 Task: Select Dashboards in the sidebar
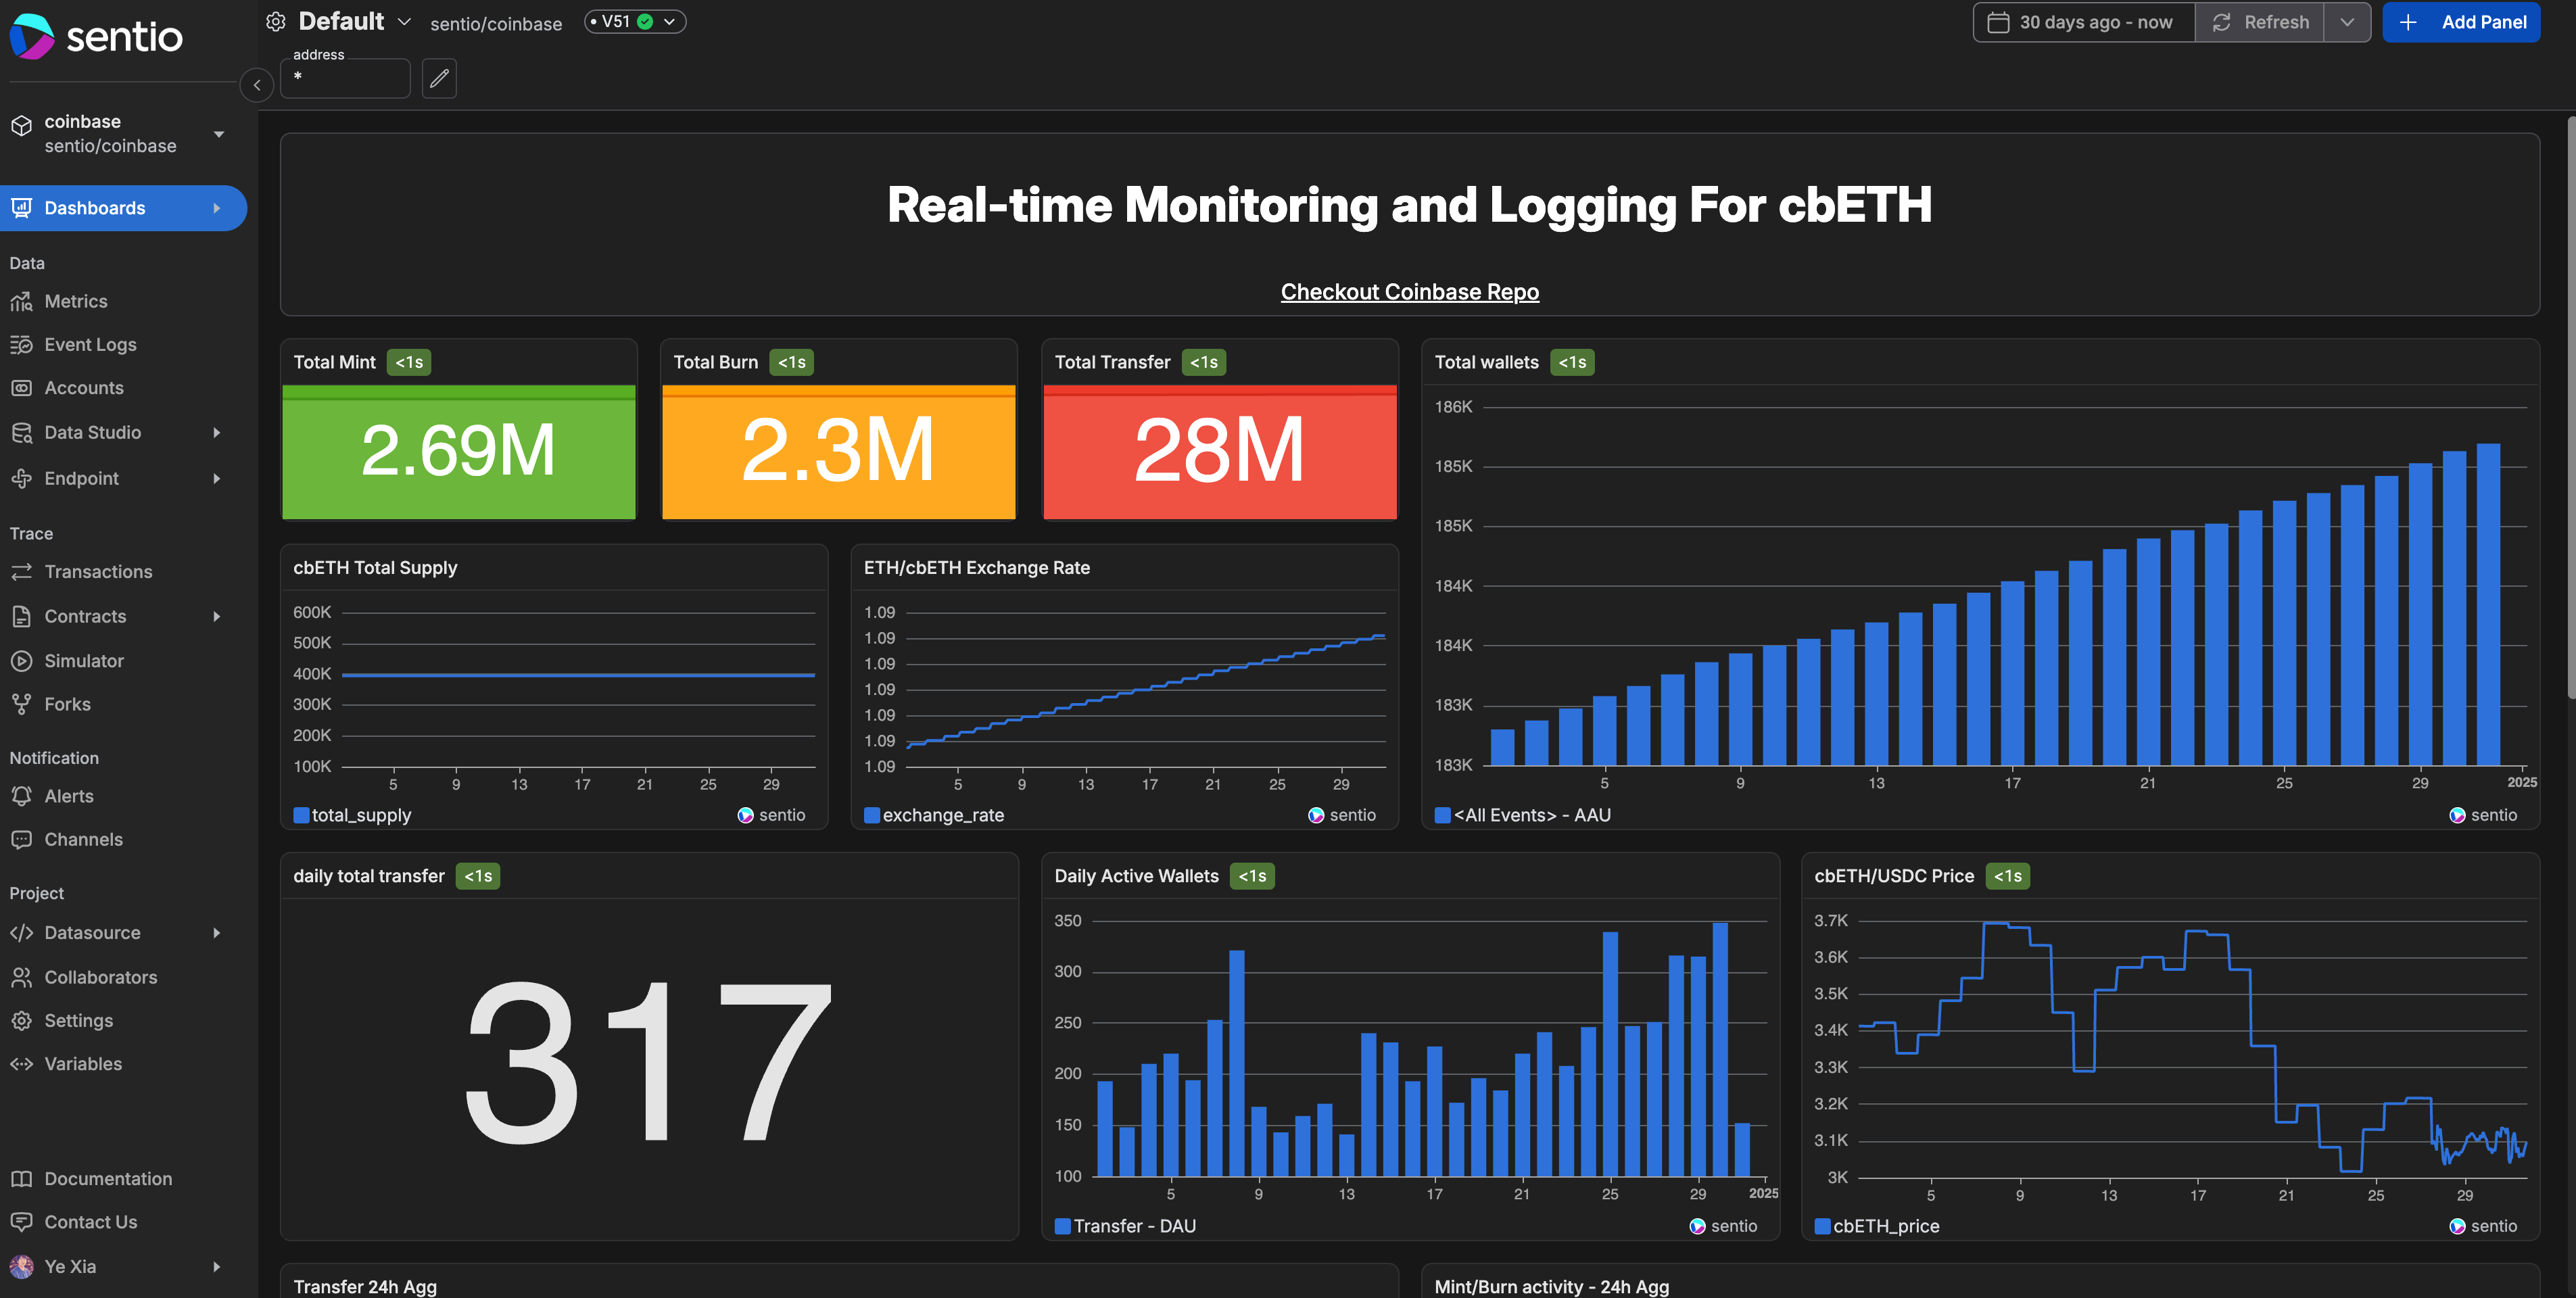(x=95, y=208)
